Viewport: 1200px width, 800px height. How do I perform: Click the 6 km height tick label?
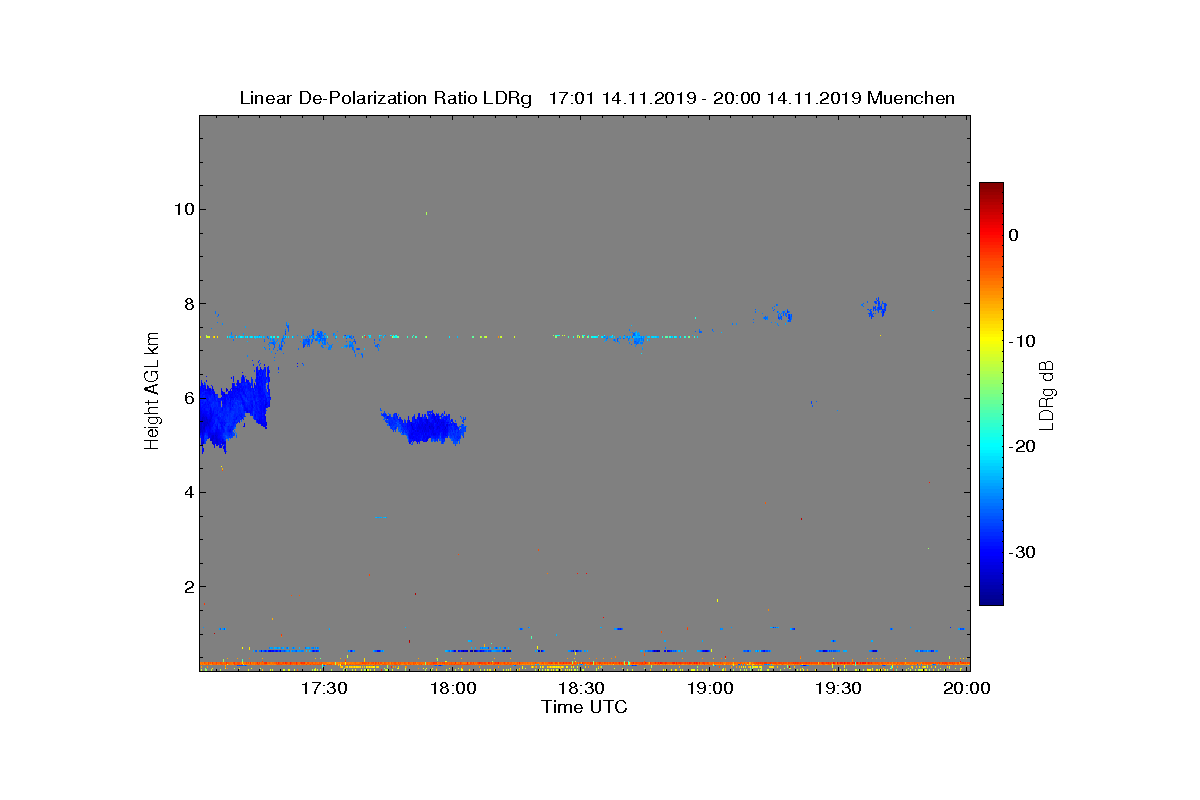point(188,398)
